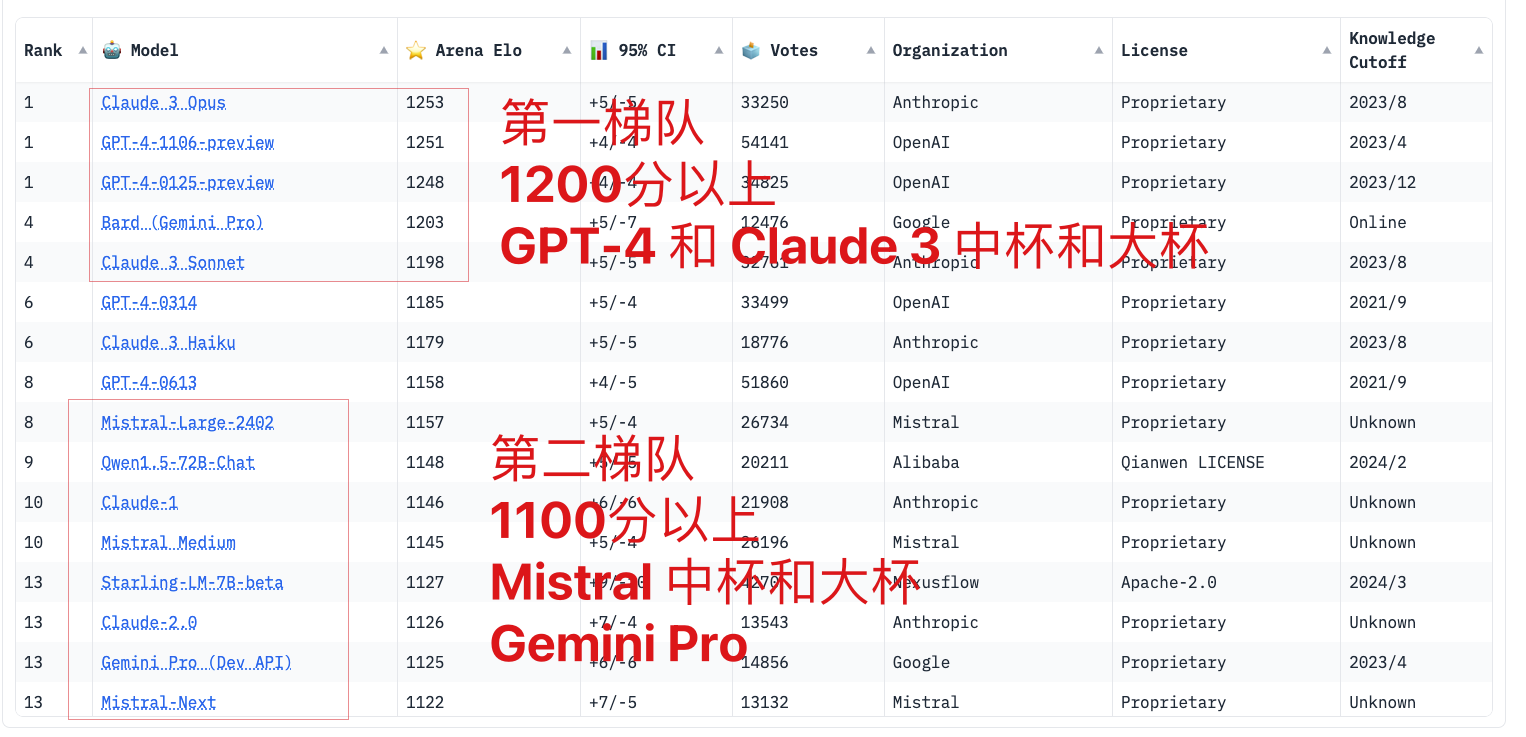Select the Elo score 1203
Image resolution: width=1526 pixels, height=737 pixels.
click(425, 222)
